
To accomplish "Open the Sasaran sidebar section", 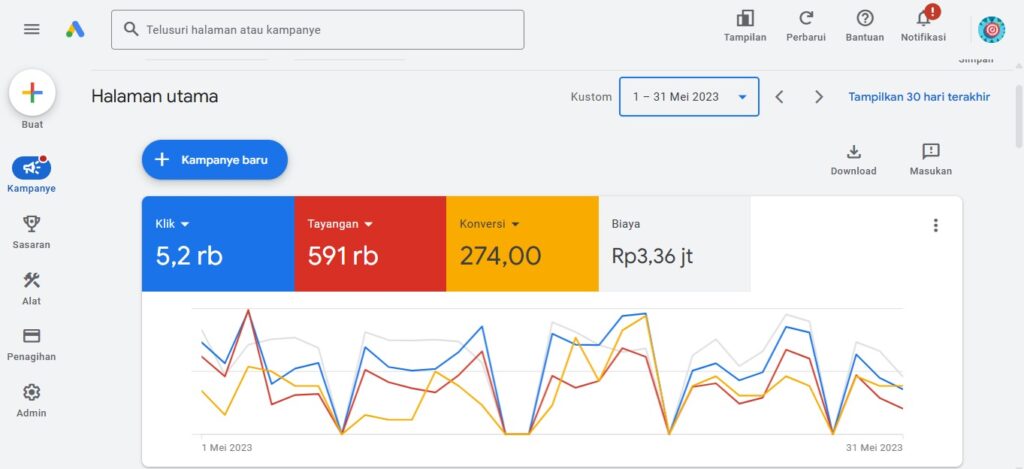I will pyautogui.click(x=31, y=224).
